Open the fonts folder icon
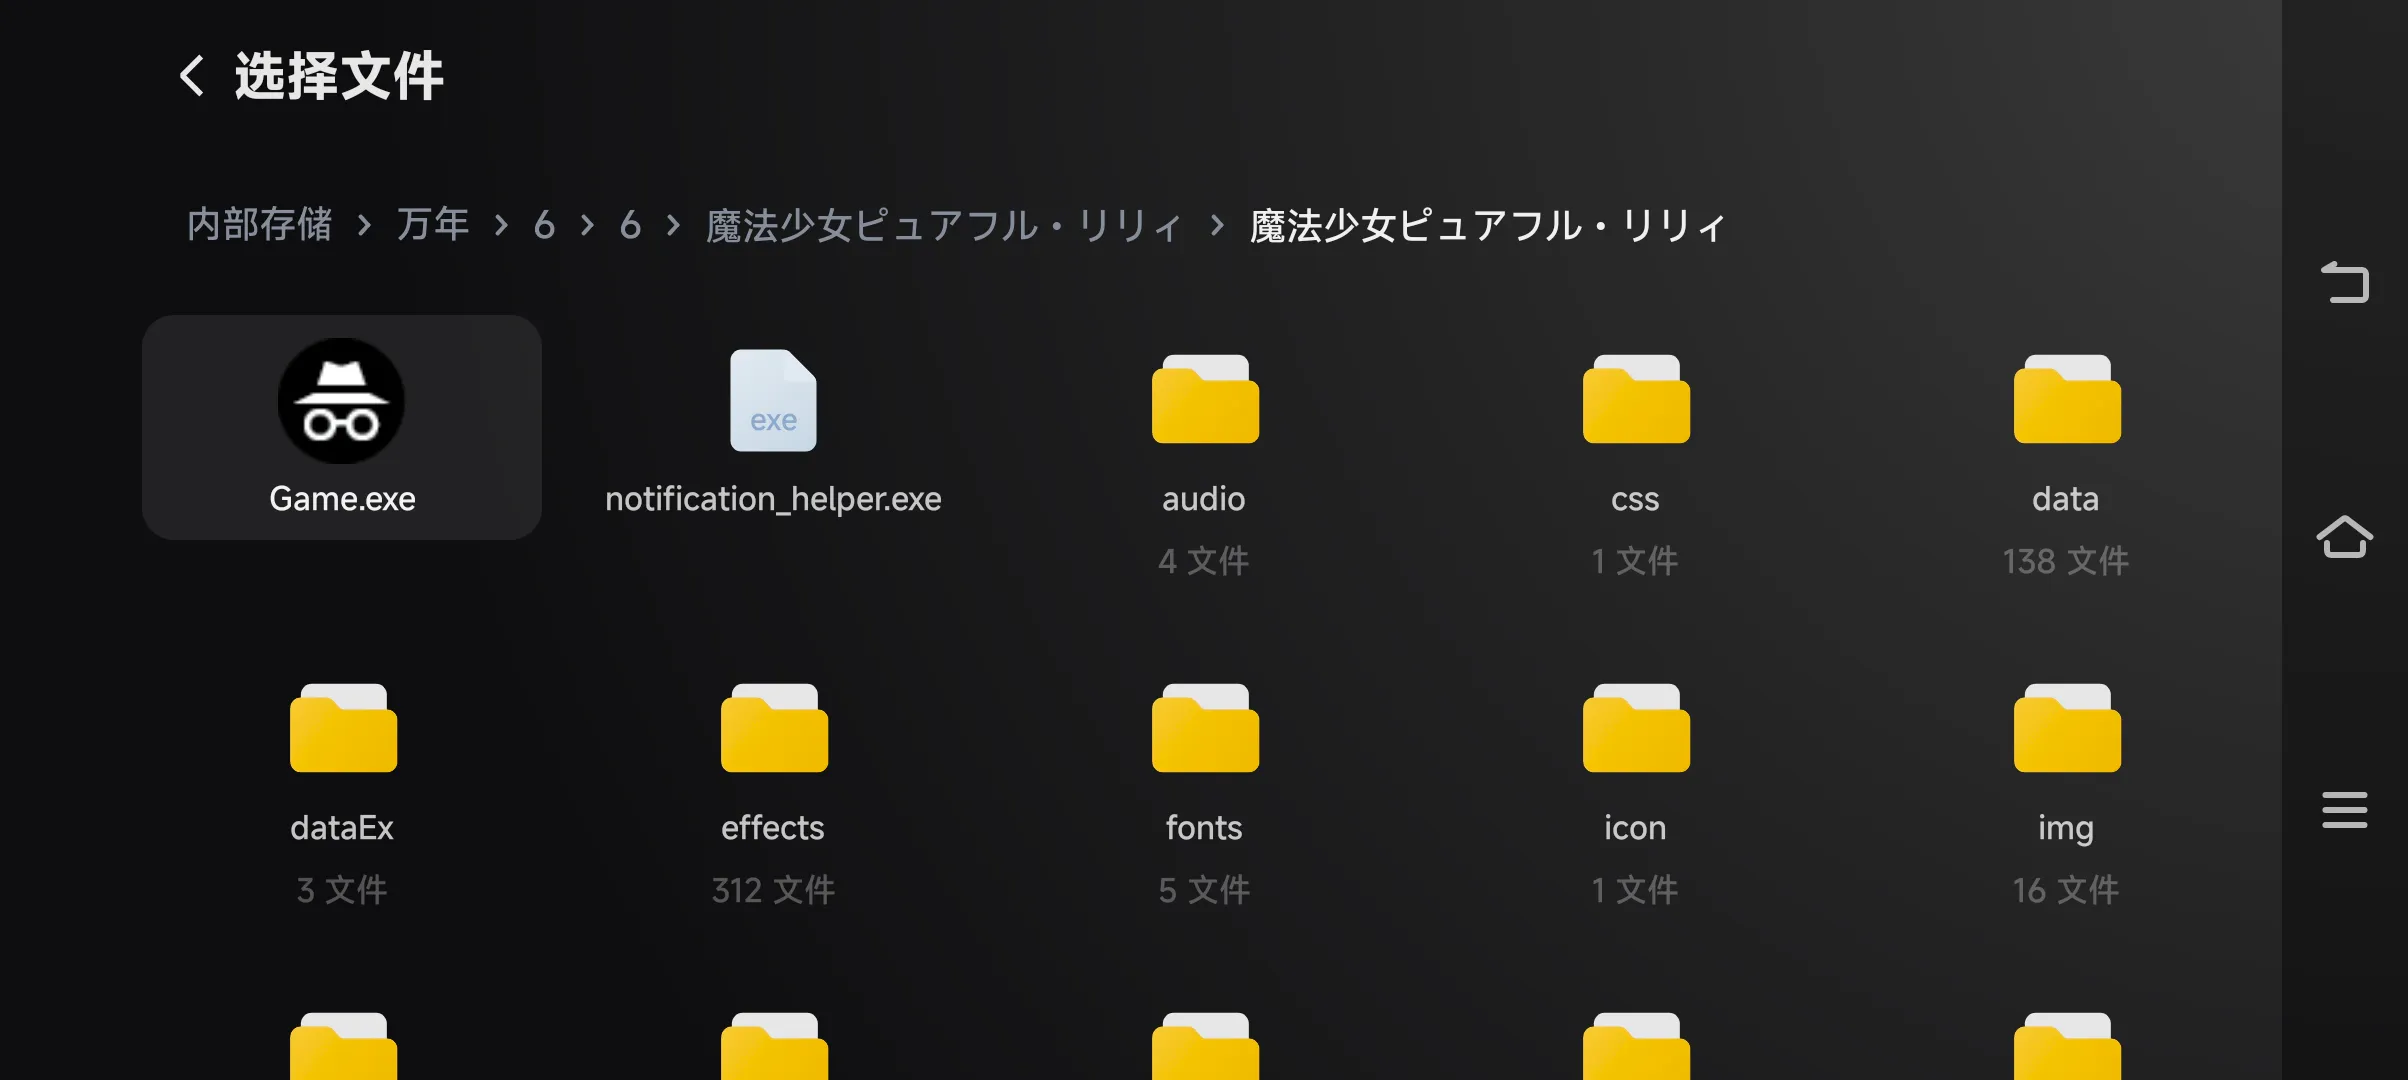The height and width of the screenshot is (1080, 2408). [x=1205, y=728]
